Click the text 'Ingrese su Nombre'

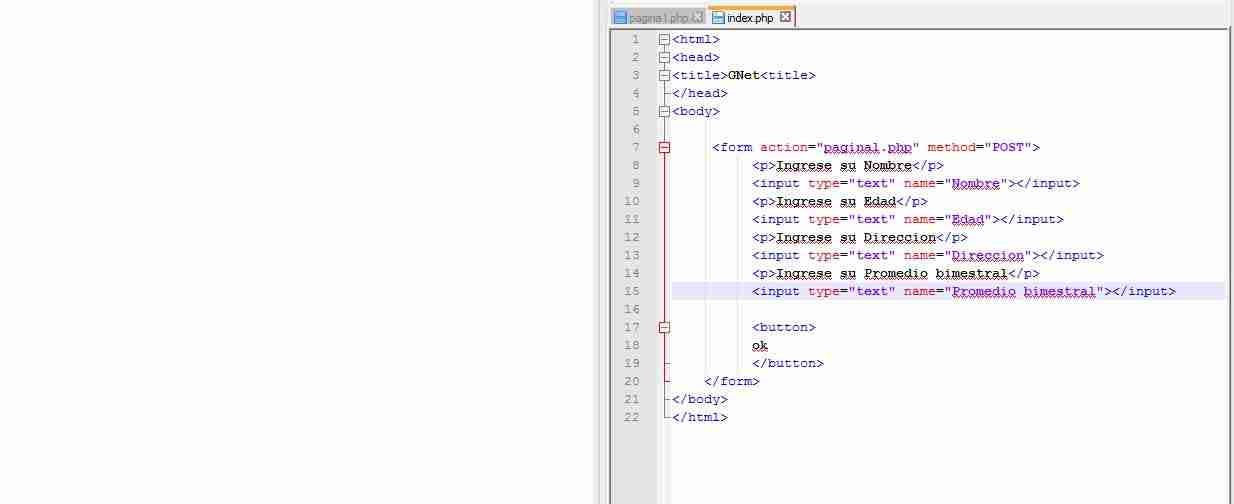(x=844, y=166)
